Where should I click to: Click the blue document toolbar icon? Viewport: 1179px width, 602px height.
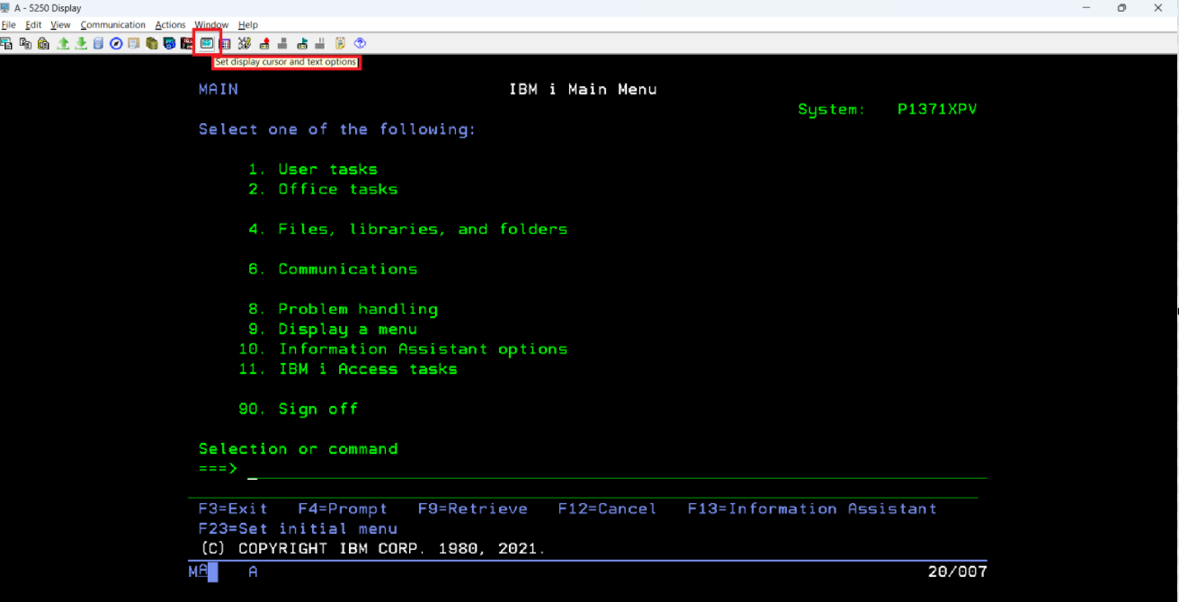click(99, 44)
